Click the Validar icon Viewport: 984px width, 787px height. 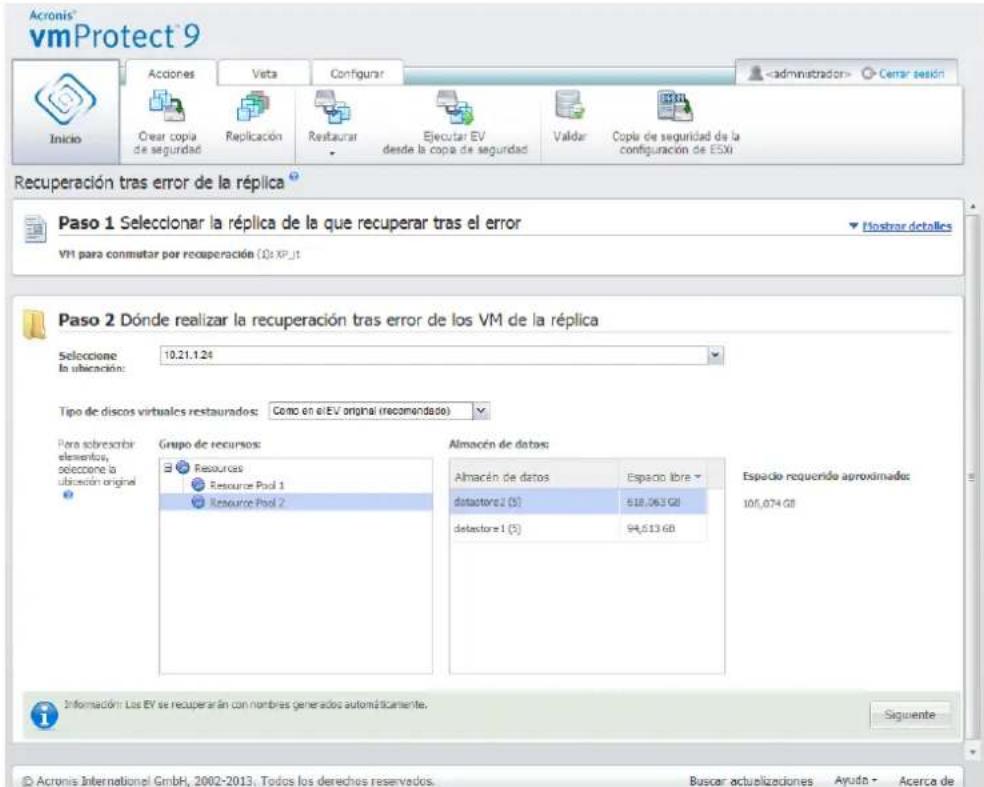[569, 105]
